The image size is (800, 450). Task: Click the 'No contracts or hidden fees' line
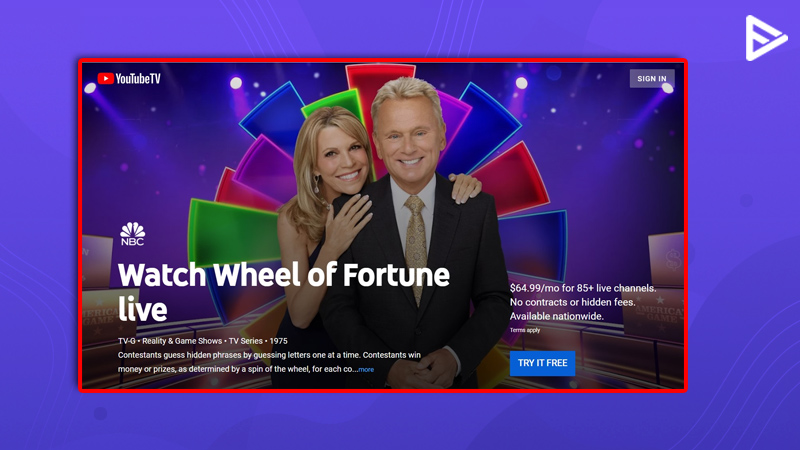click(572, 302)
